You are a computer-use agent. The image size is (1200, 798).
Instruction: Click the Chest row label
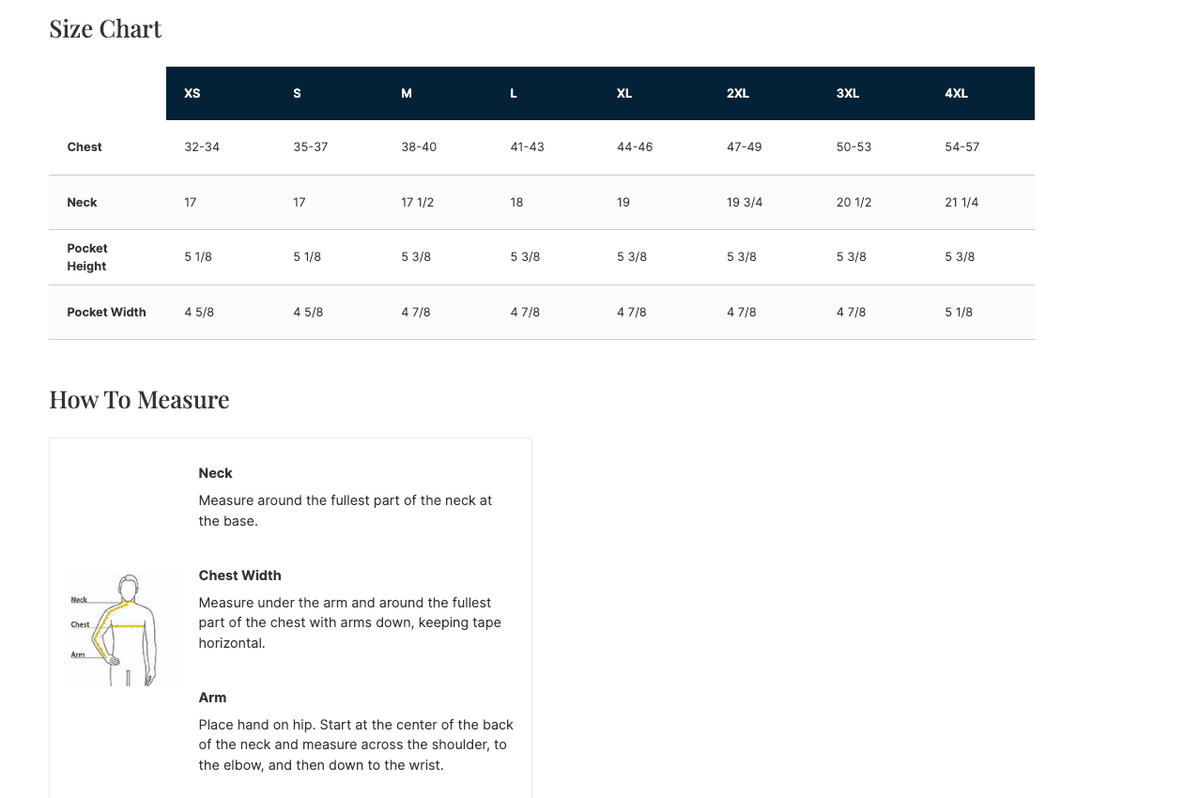84,147
